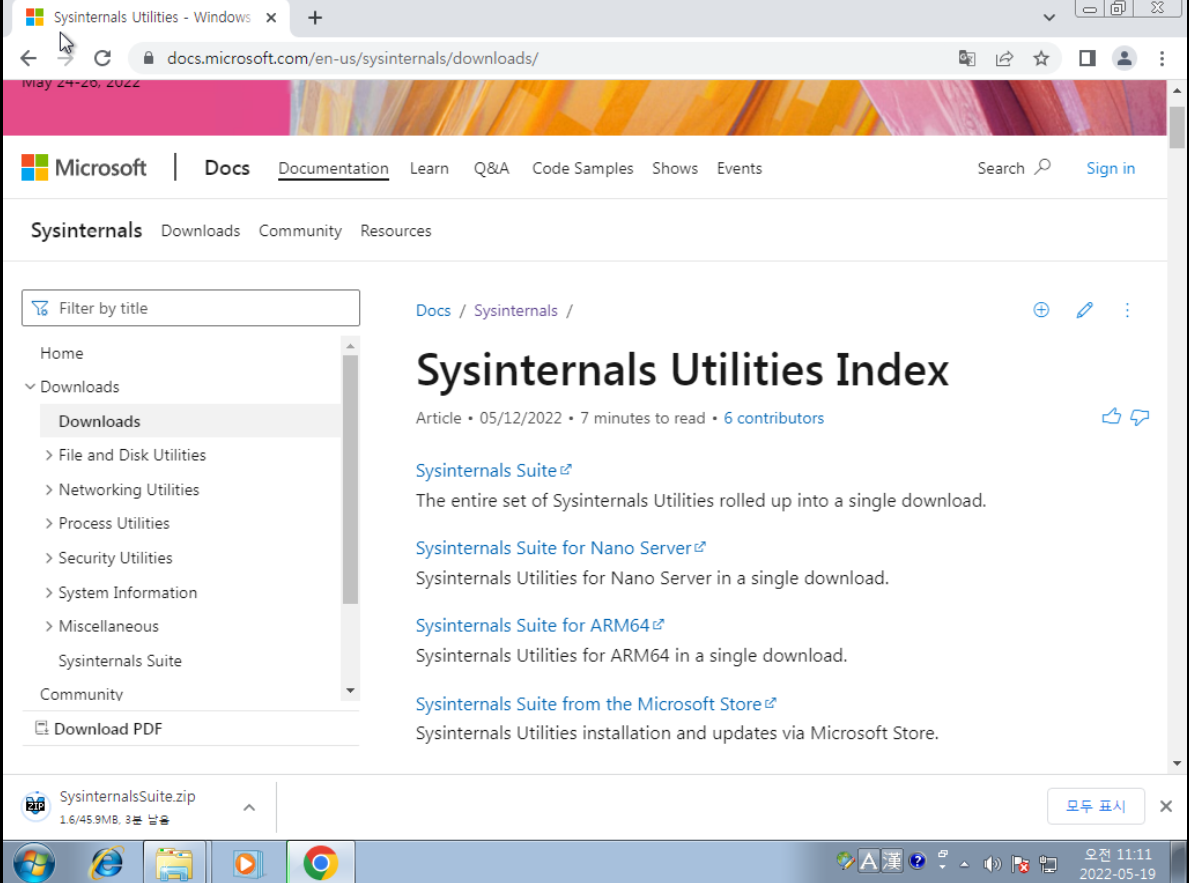Open Sysinternals Suite for ARM64 link
Screen dimensions: 1189x883
click(539, 625)
